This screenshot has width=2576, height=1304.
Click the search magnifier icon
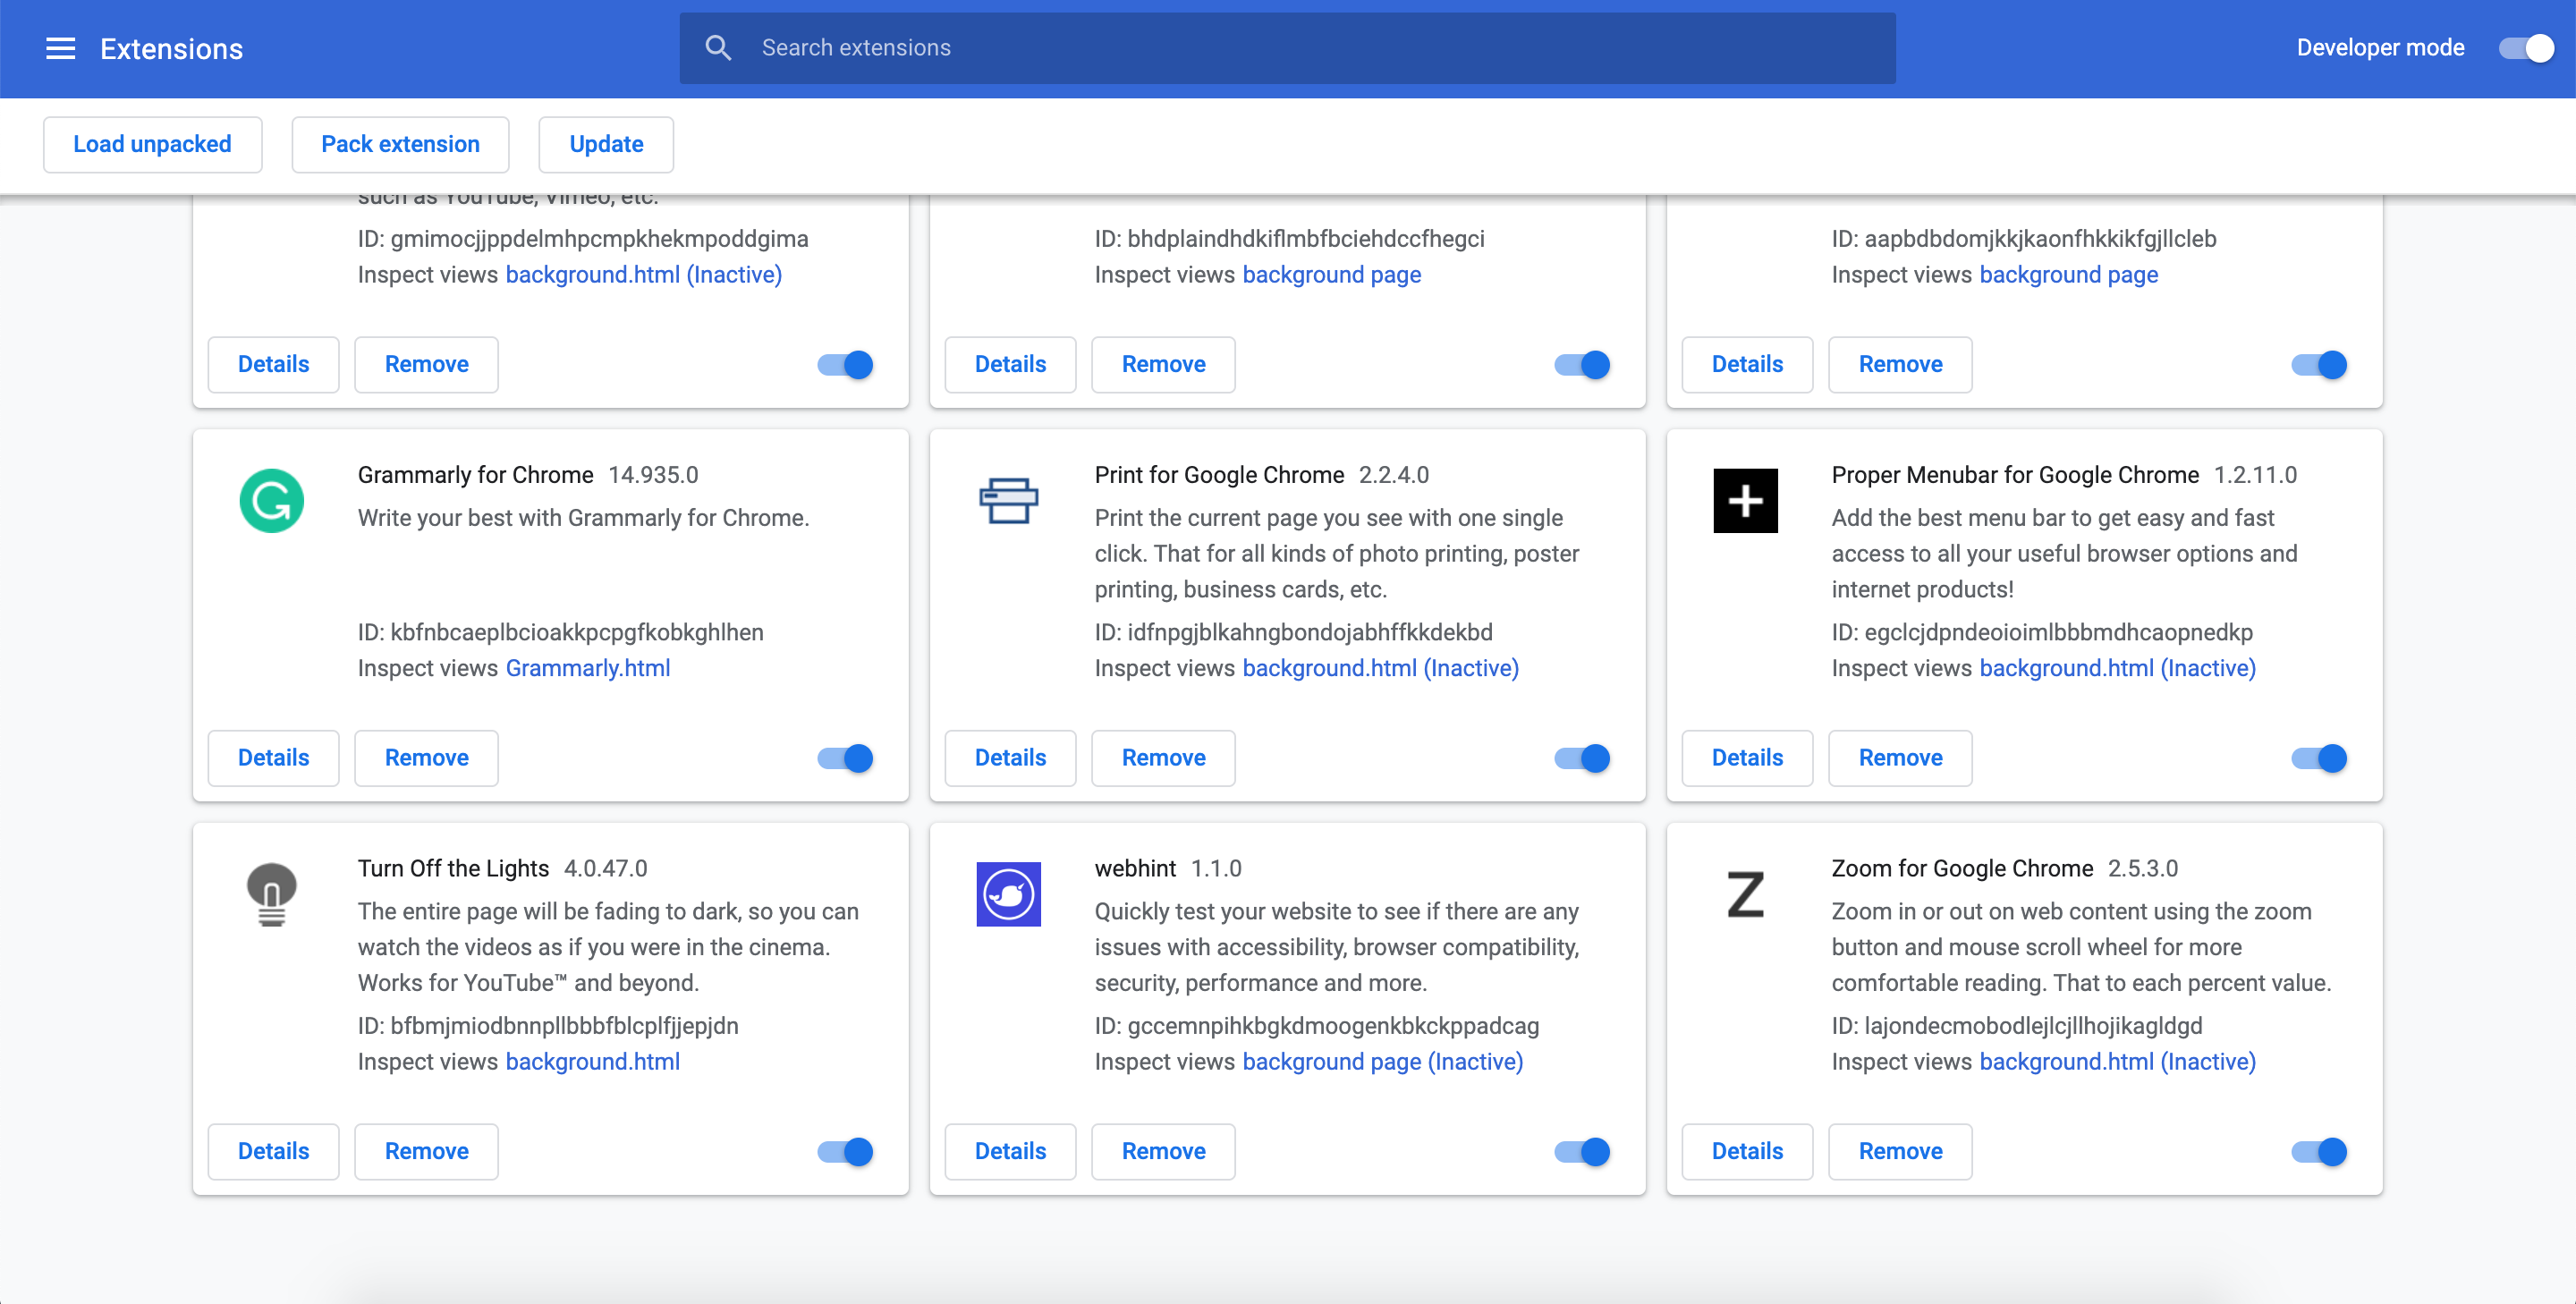718,47
